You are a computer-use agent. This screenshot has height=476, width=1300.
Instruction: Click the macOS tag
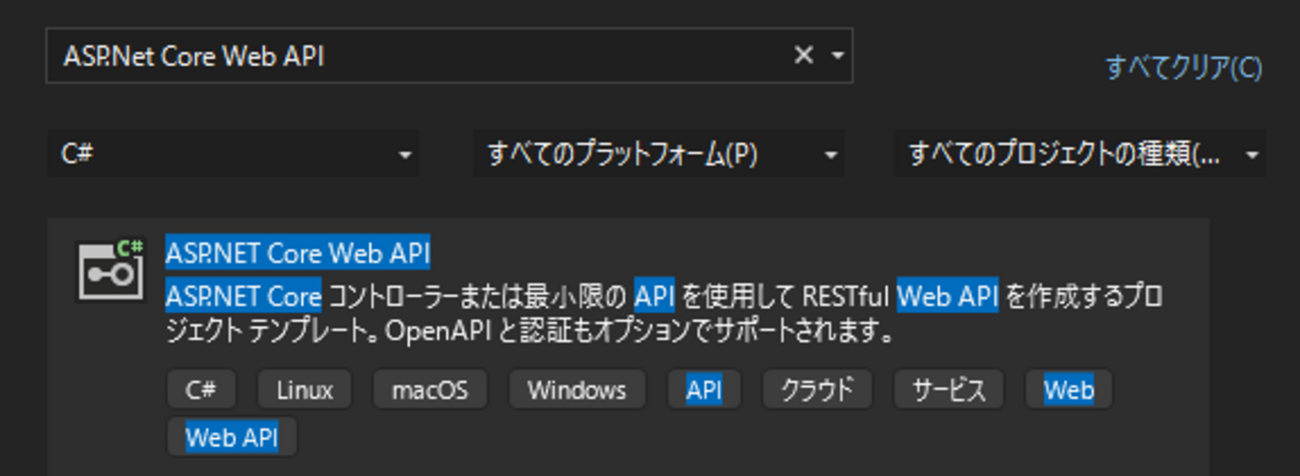click(x=429, y=389)
